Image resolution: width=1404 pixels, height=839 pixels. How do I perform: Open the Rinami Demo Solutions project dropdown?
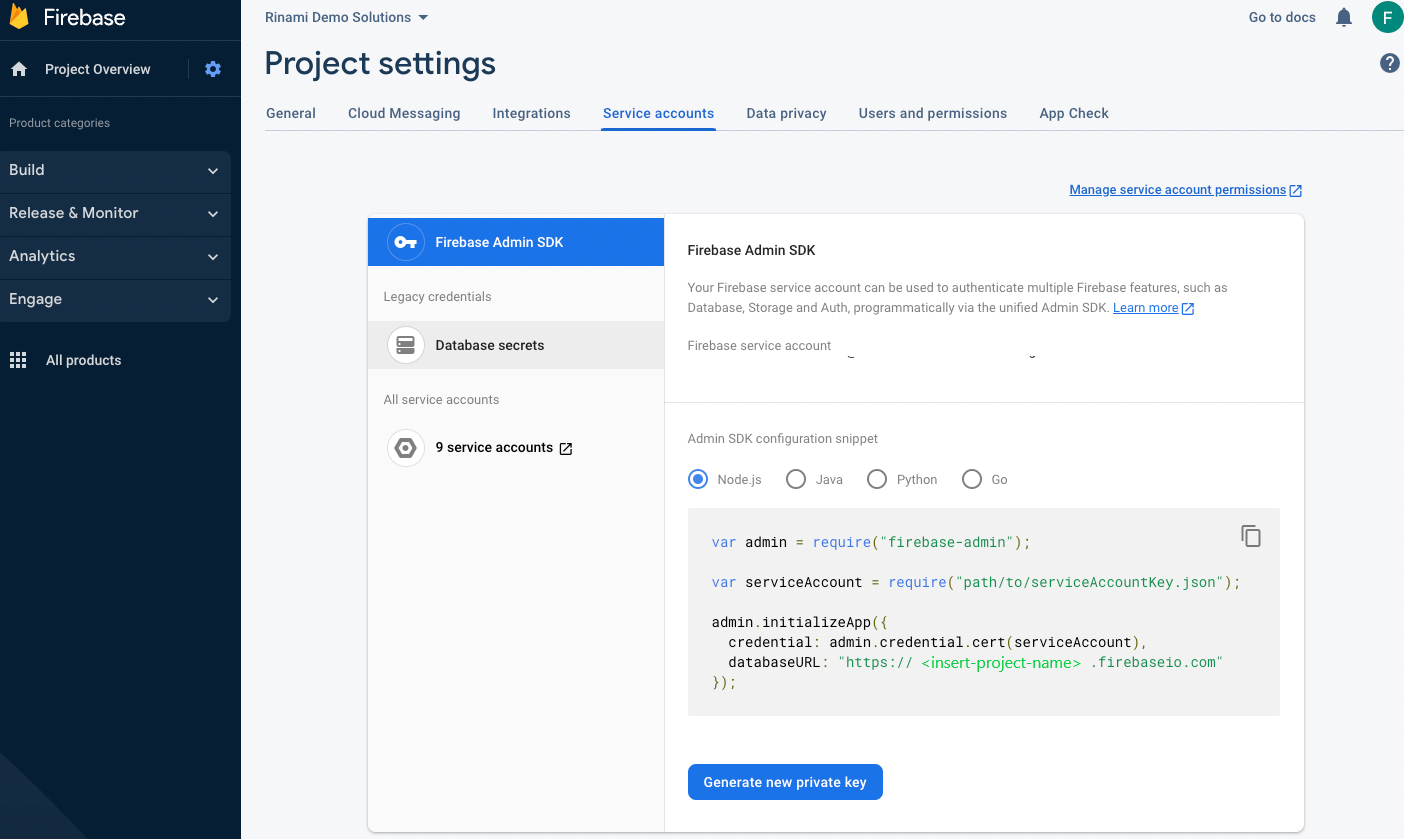(x=346, y=17)
